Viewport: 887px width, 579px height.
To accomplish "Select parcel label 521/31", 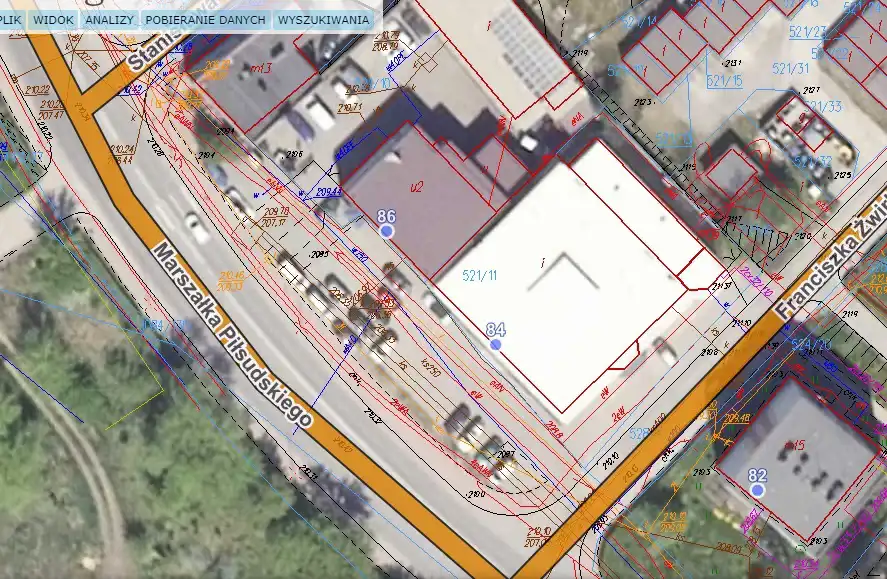I will [789, 68].
